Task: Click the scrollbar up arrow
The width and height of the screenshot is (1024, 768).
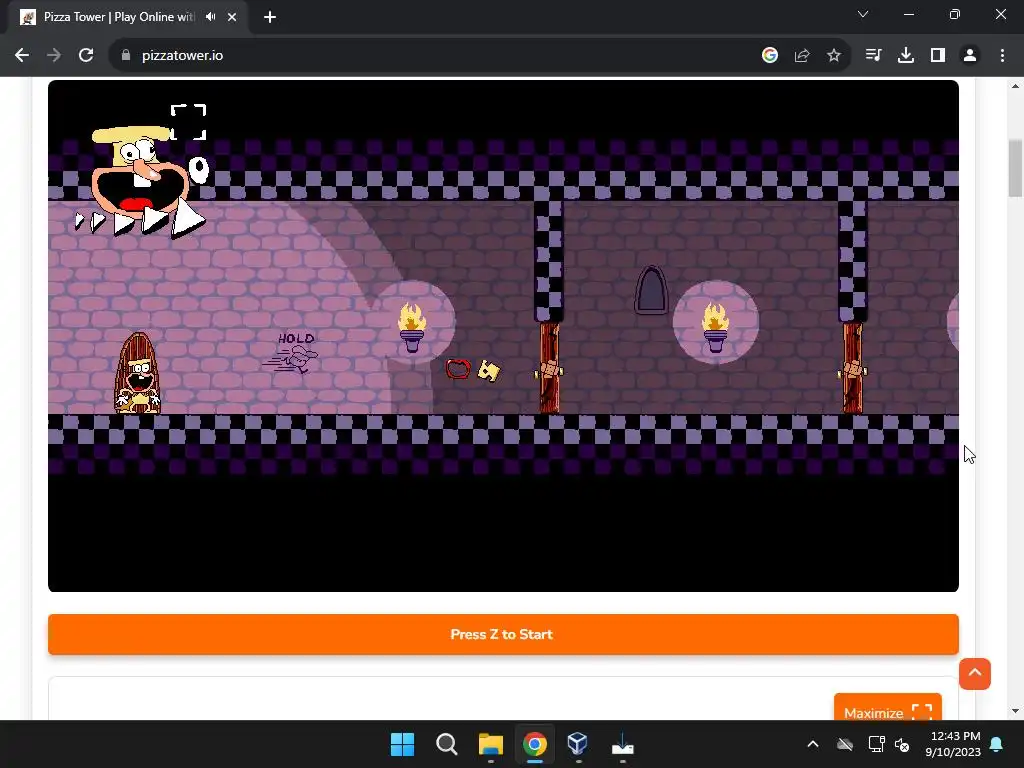Action: pyautogui.click(x=1015, y=86)
